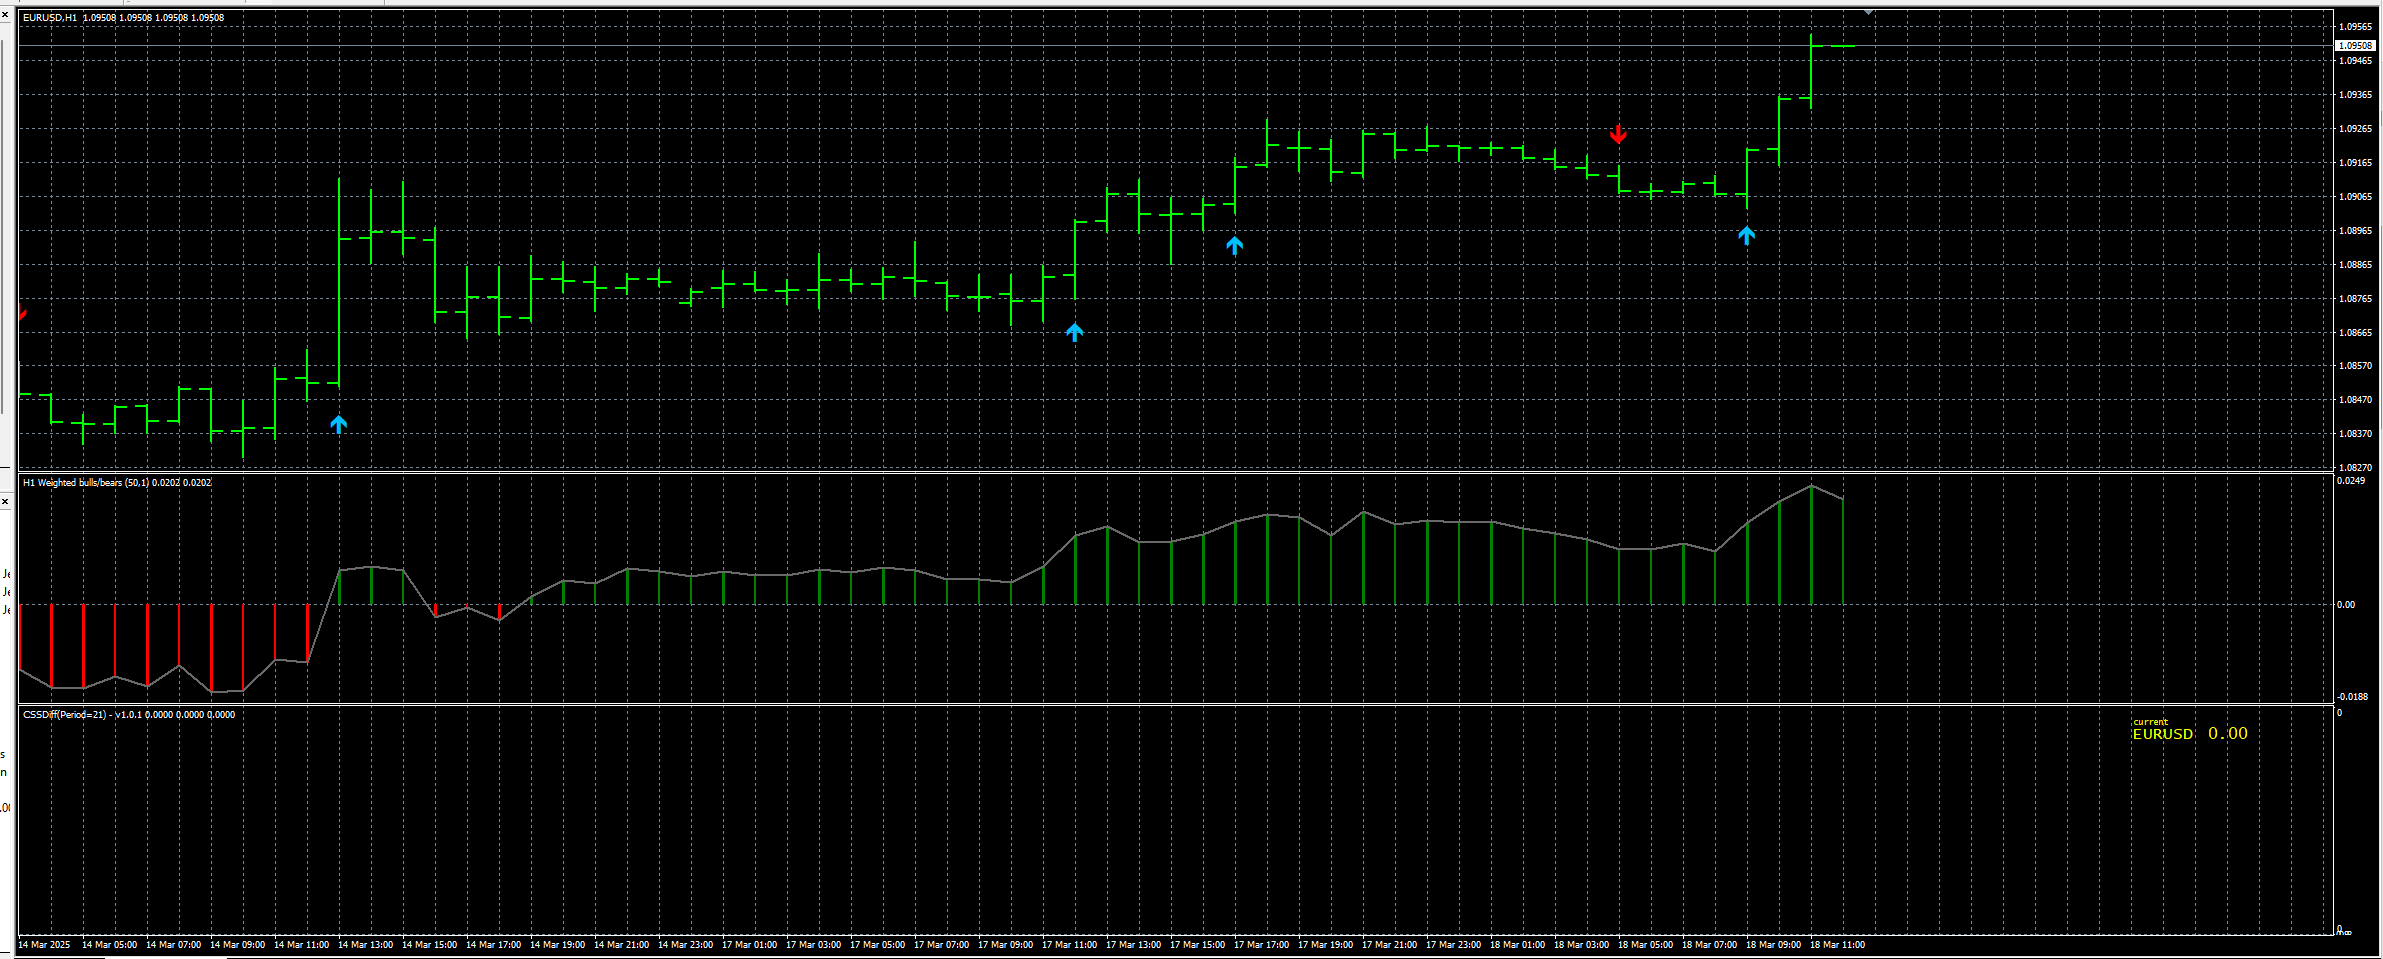This screenshot has height=959, width=2383.
Task: Select blue up arrow near 14 Mar 13:00
Action: 339,425
